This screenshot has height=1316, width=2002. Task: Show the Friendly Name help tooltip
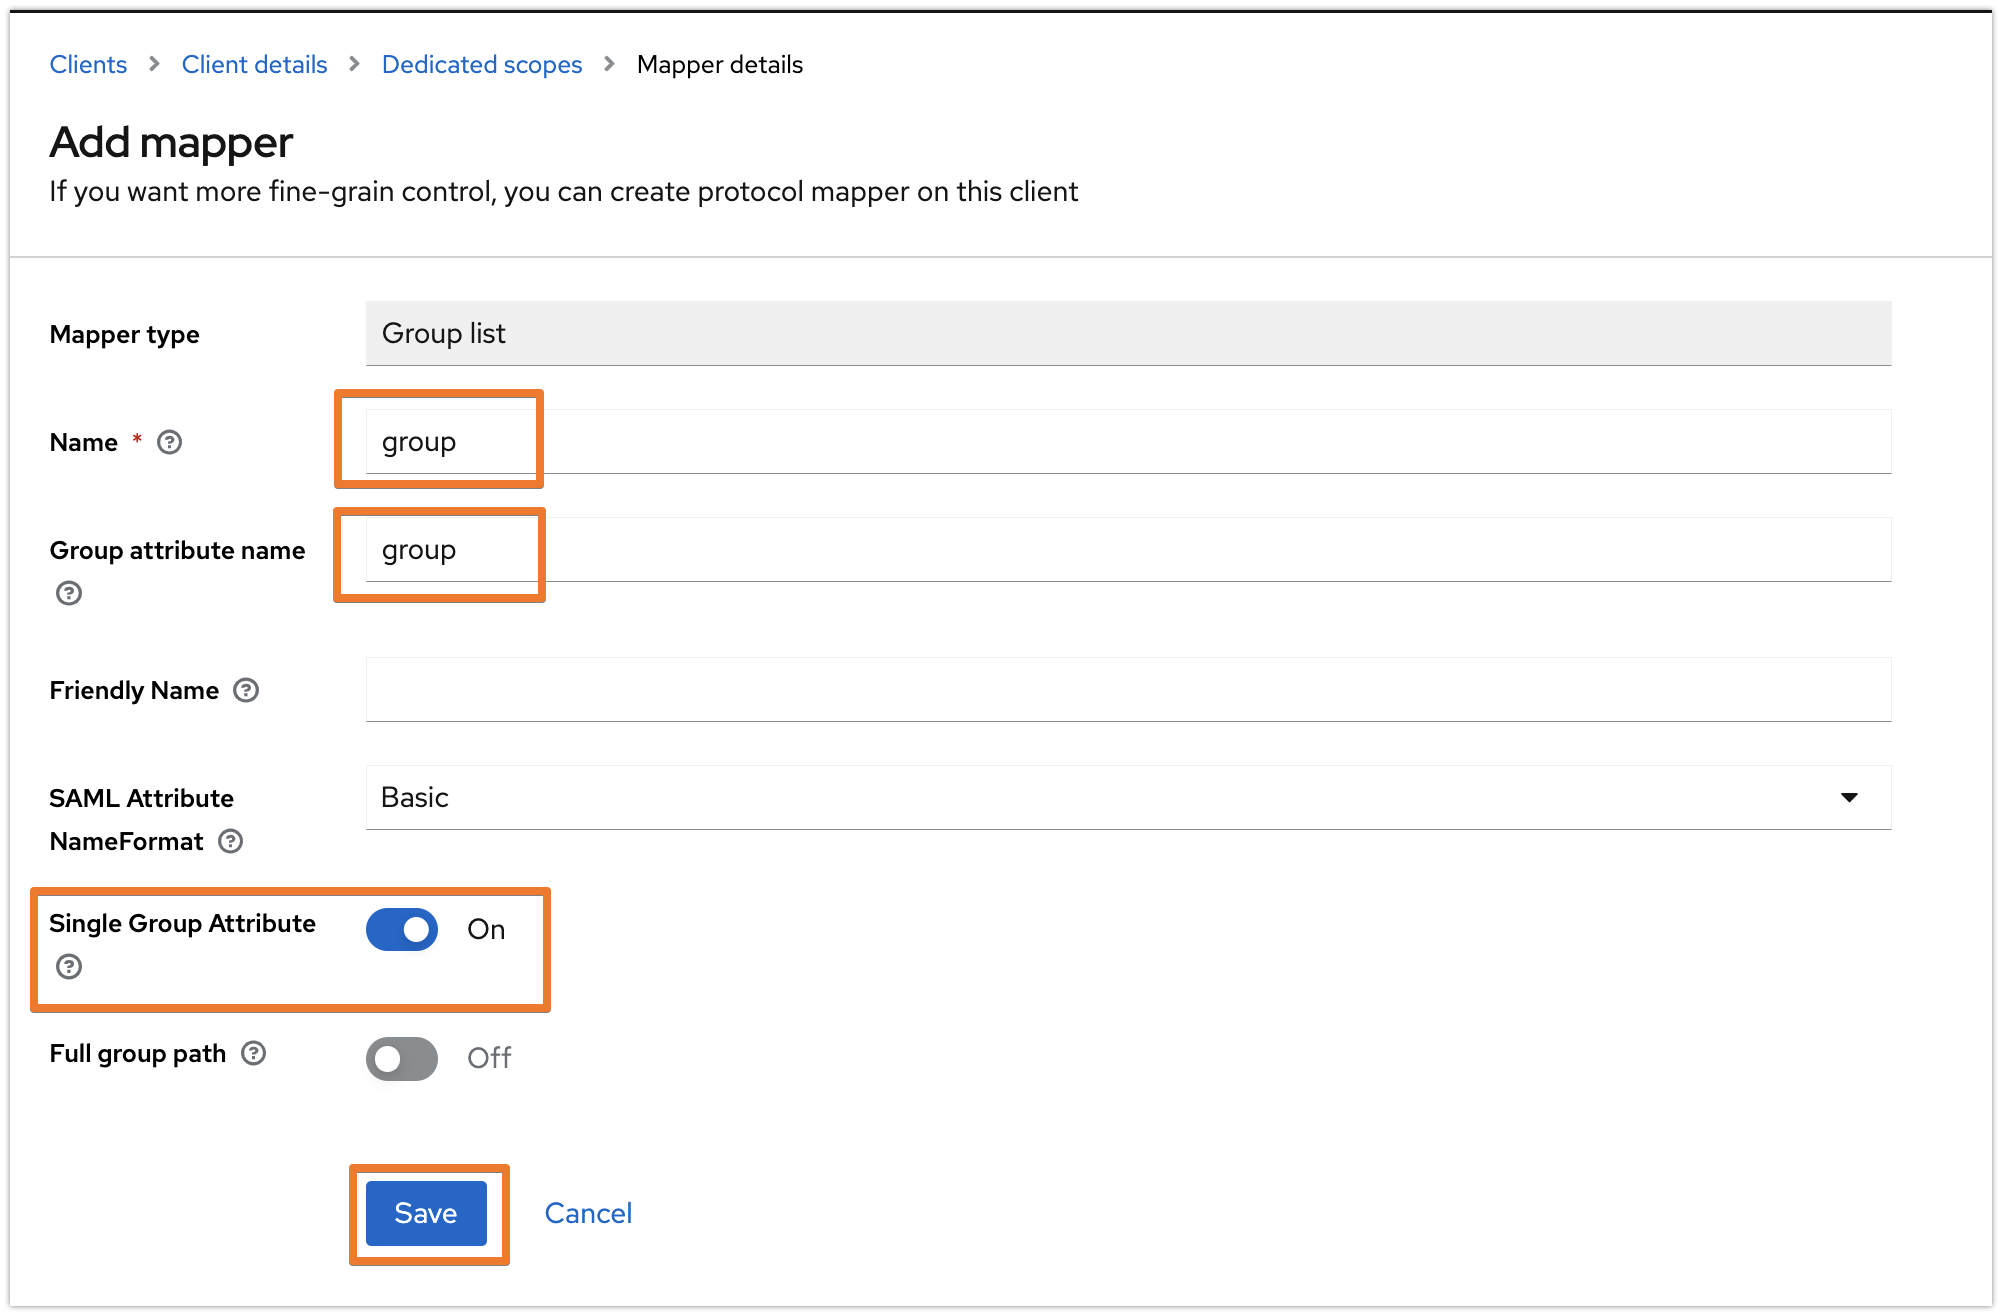[246, 690]
